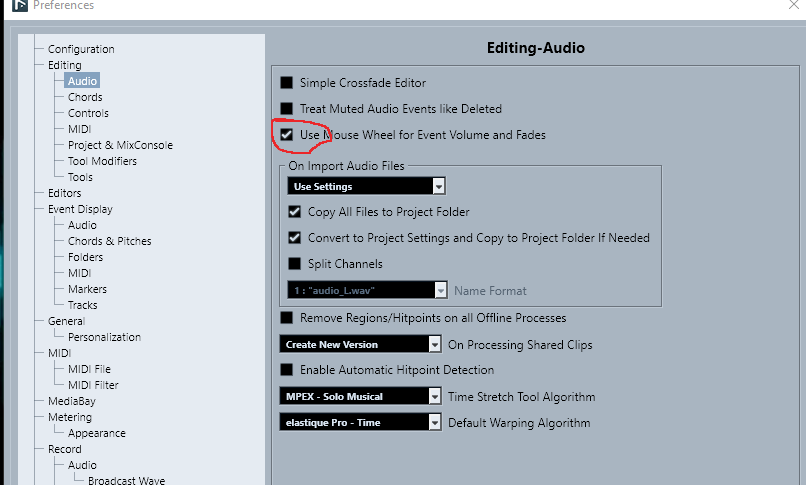Open the audio_L.wav Name Format dropdown
Screen dimensions: 806x485
coord(440,290)
